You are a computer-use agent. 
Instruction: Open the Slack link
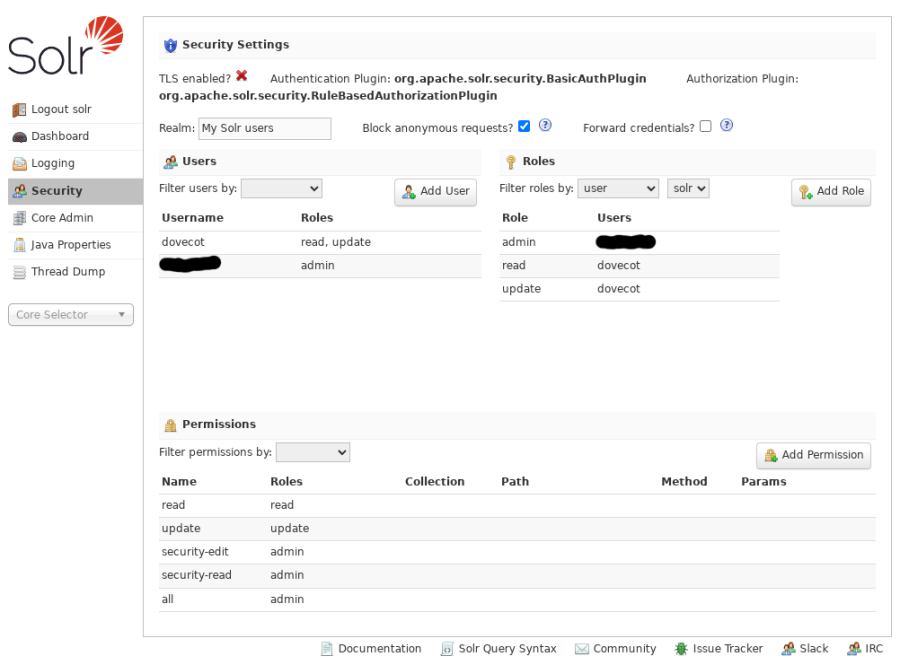tap(805, 649)
